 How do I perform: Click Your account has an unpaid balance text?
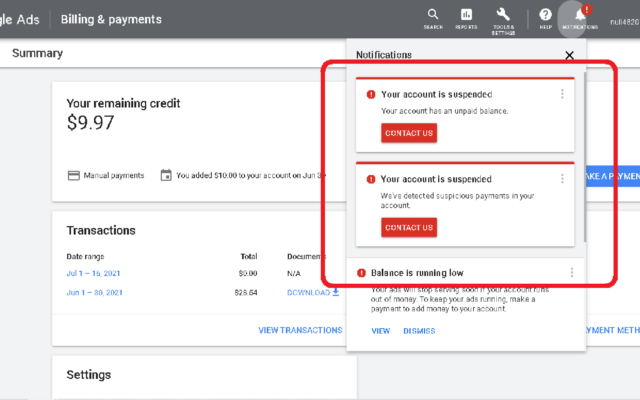[x=444, y=111]
